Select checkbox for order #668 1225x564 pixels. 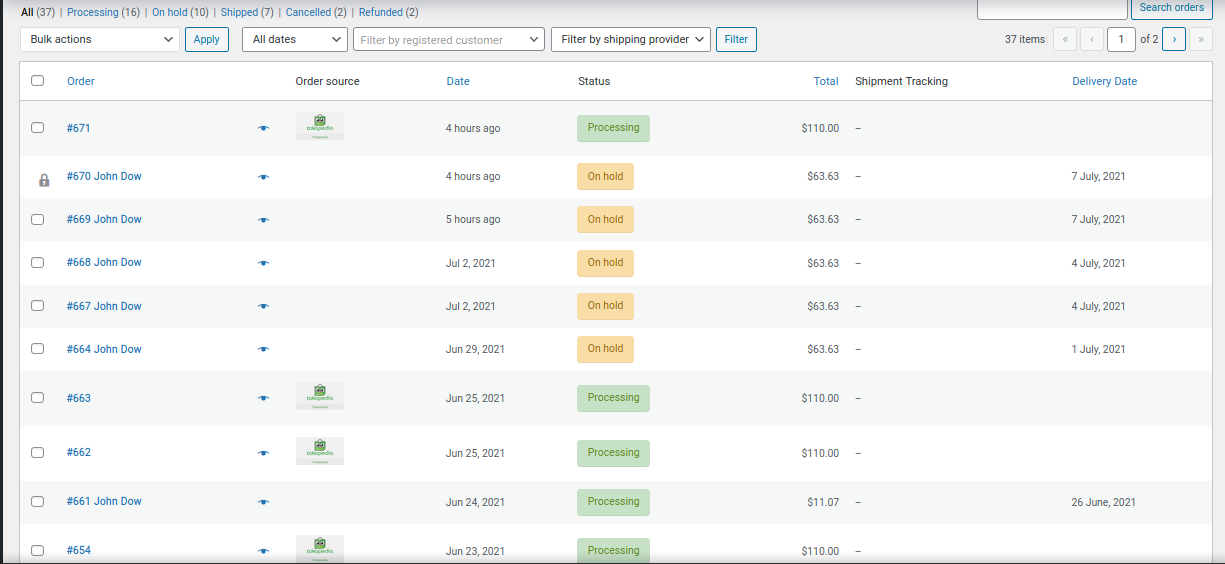point(38,262)
